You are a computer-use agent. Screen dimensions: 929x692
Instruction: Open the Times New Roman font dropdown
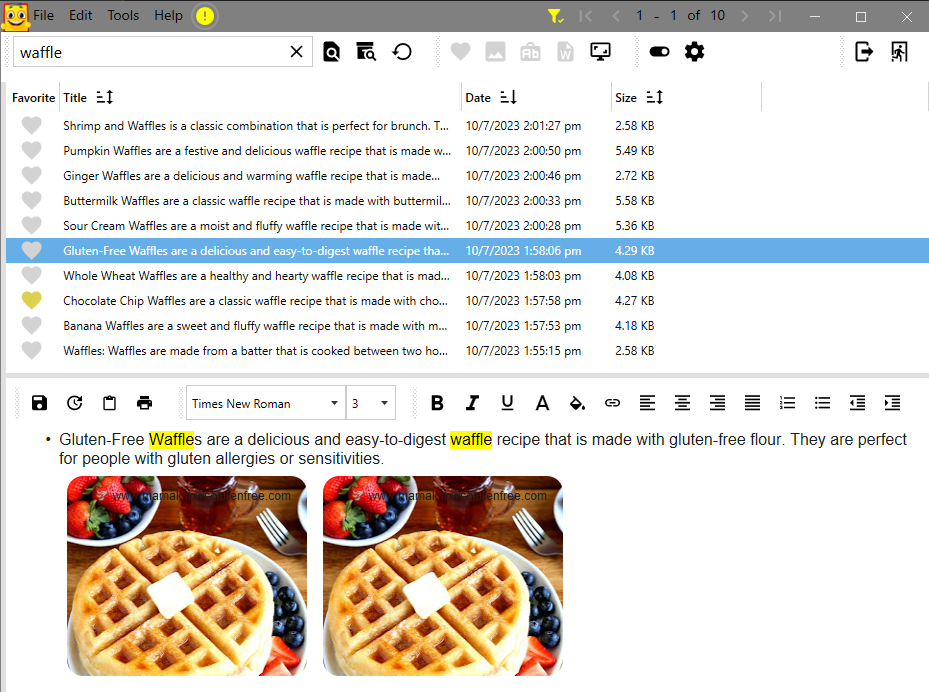(265, 403)
